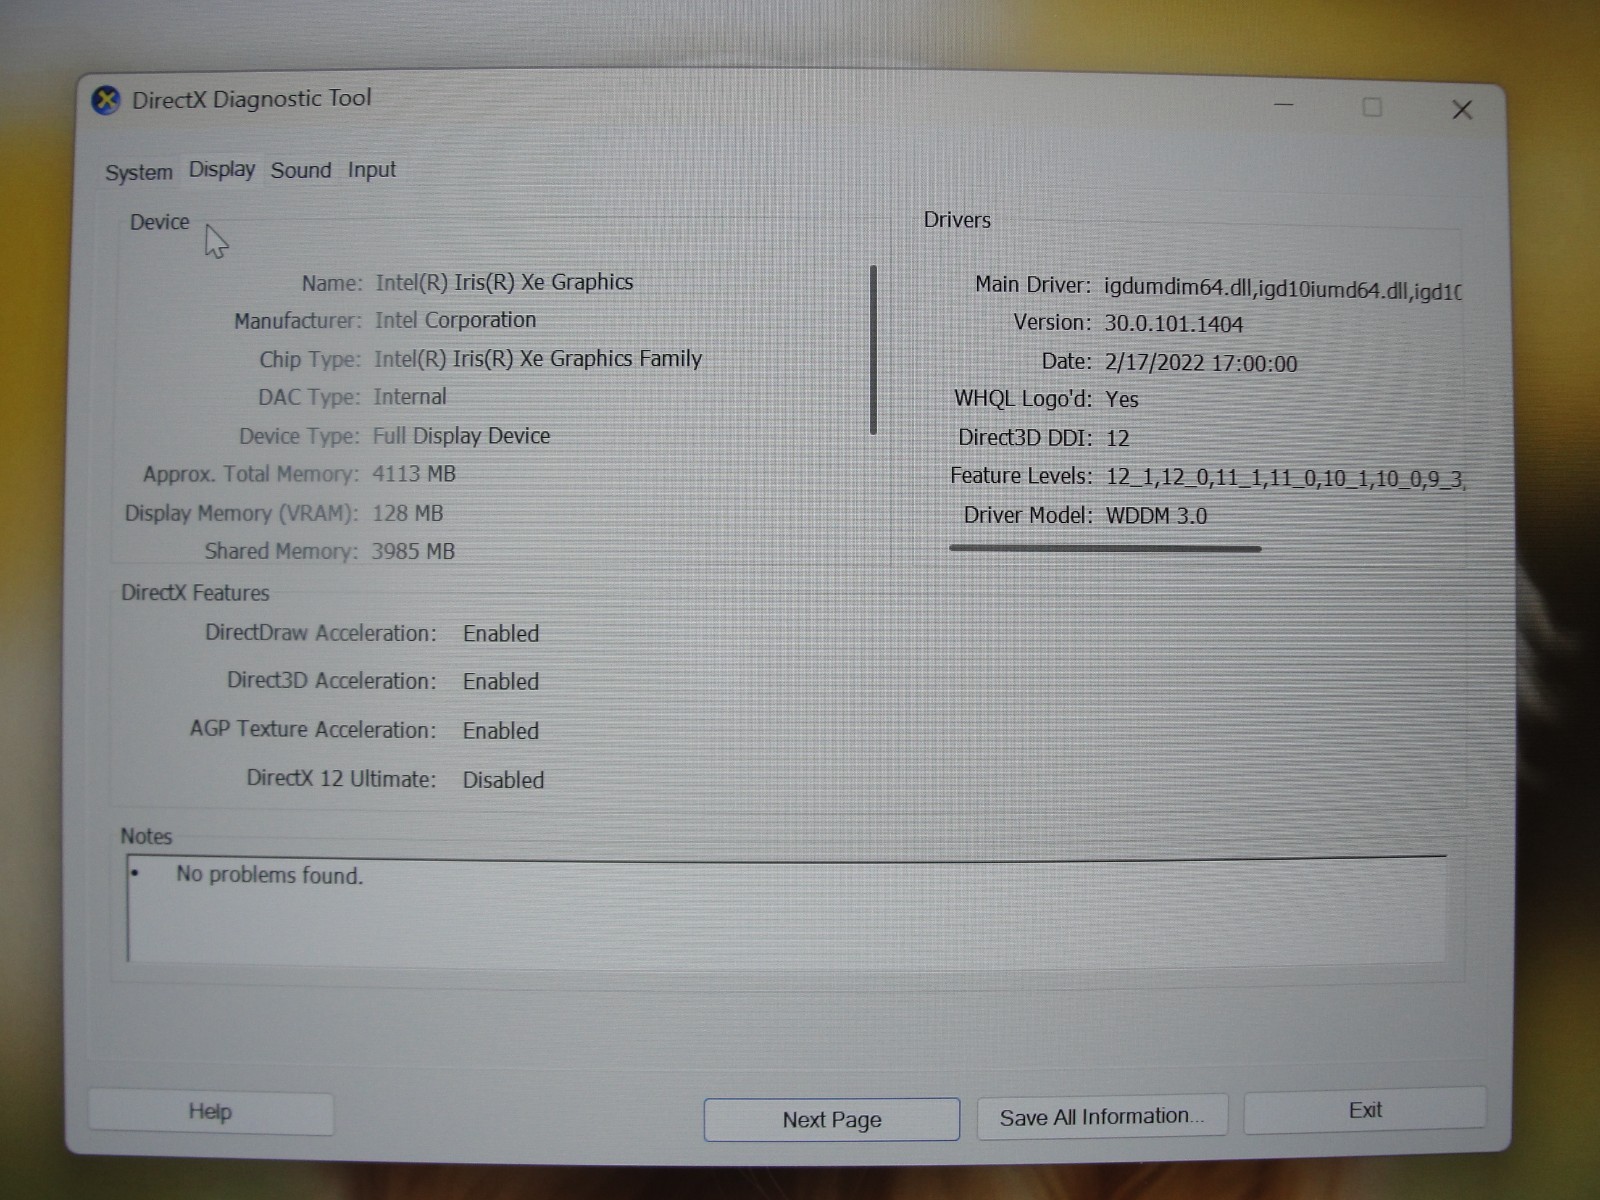Screen dimensions: 1600x1200
Task: Click the 'Intel Corporation' manufacturer value
Action: click(455, 320)
